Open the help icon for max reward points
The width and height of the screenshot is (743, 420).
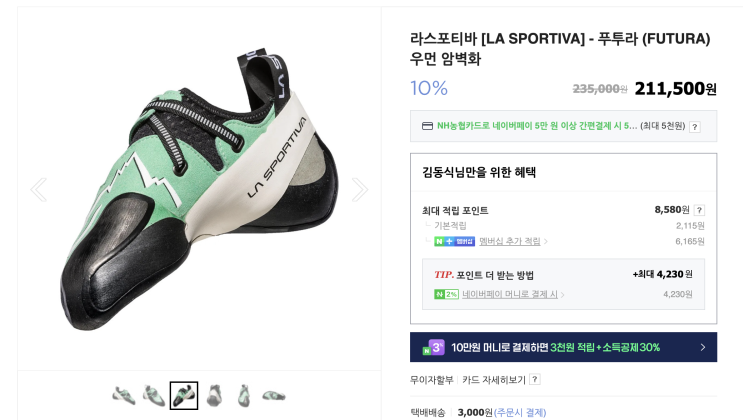point(699,210)
